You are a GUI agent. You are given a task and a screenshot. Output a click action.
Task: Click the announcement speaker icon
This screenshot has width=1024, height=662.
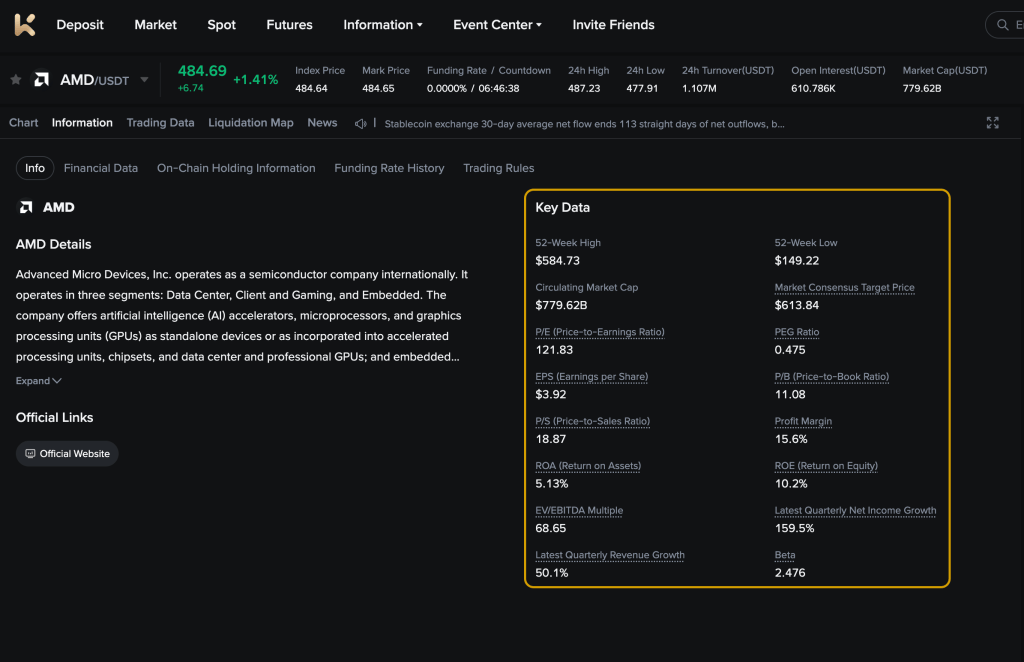[x=360, y=123]
